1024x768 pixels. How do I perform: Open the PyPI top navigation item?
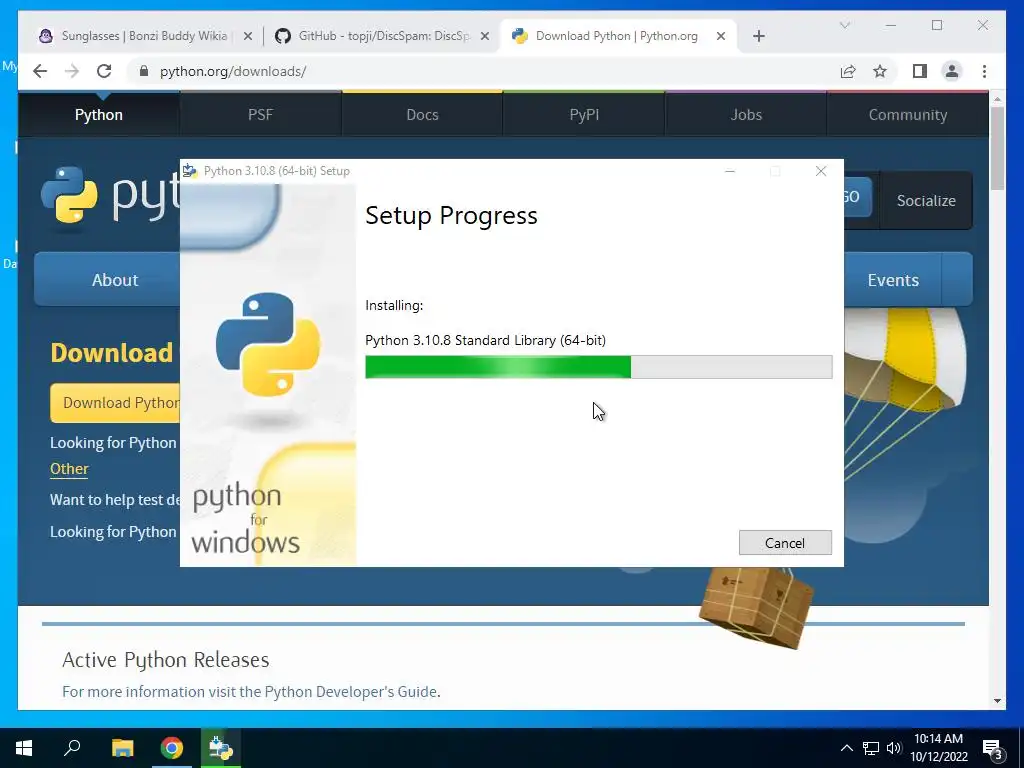coord(584,115)
